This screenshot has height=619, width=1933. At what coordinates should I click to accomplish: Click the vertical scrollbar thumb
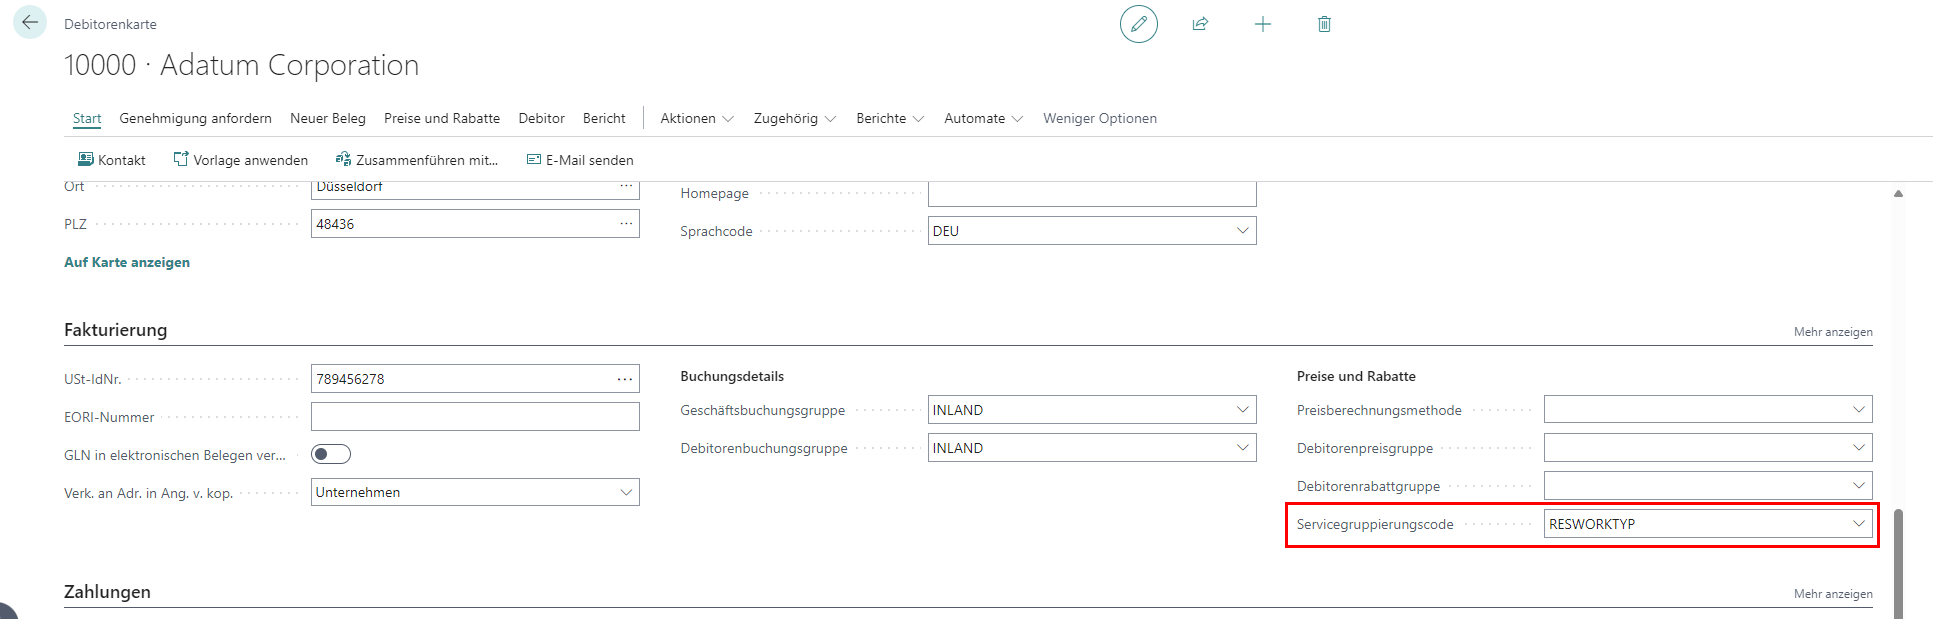(x=1898, y=564)
